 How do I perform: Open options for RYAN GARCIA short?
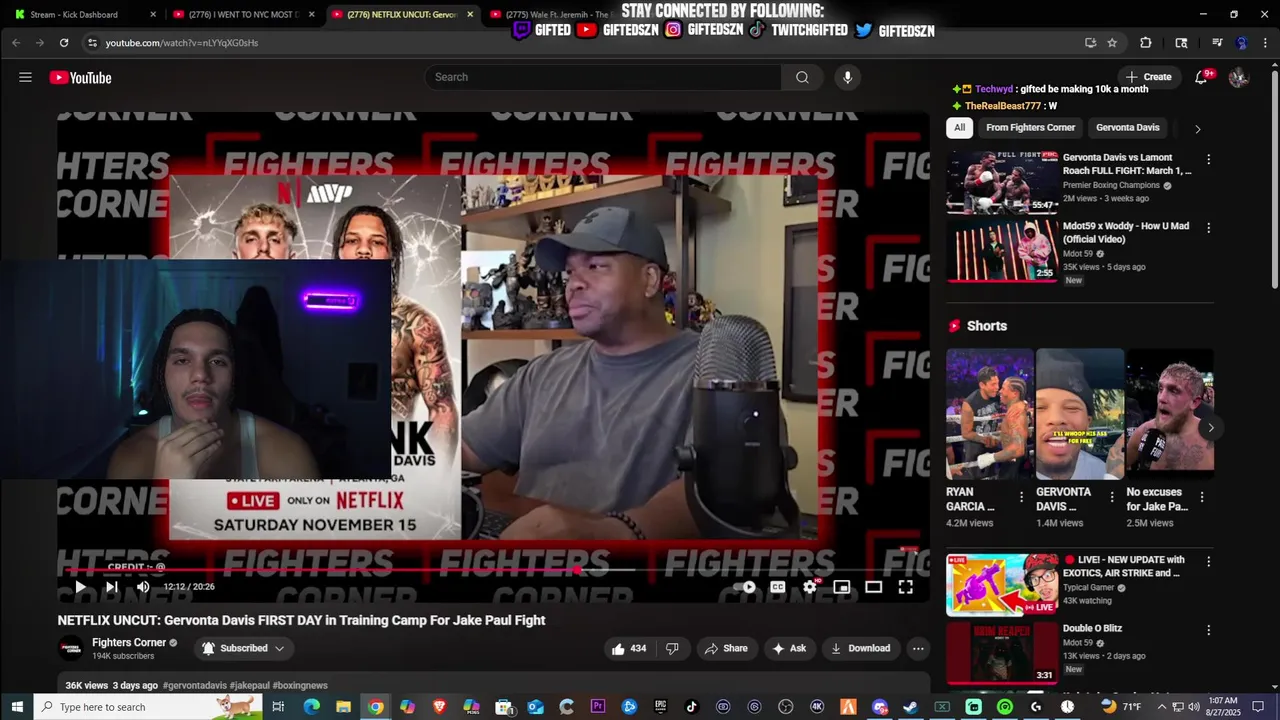coord(1021,497)
